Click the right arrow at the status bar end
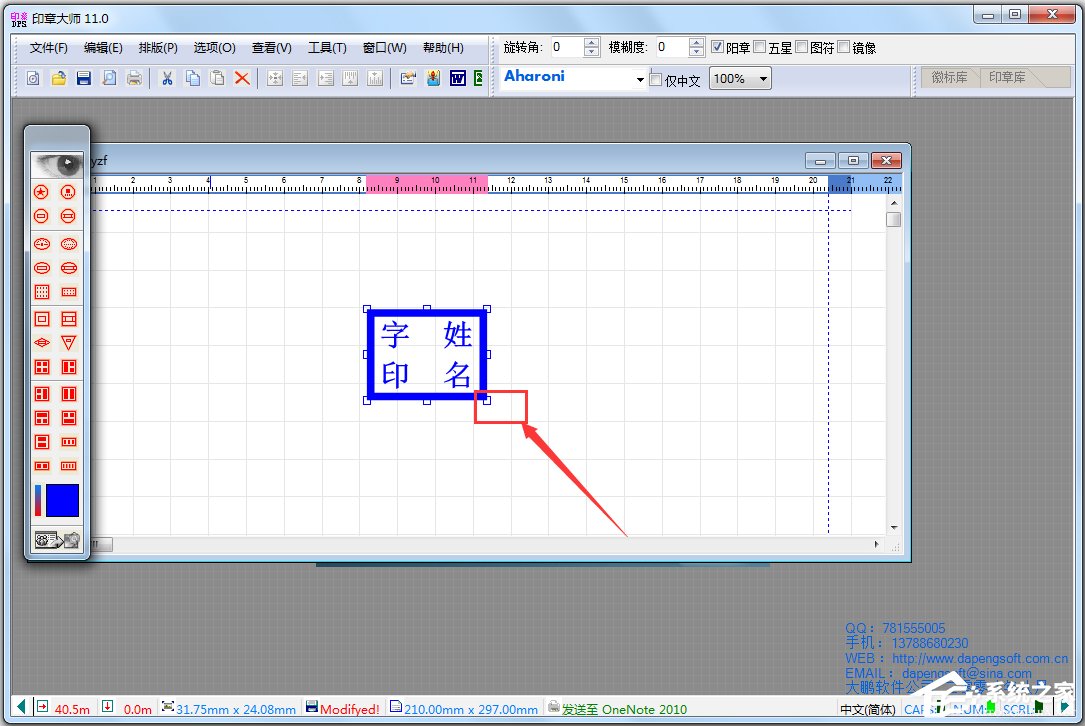Image resolution: width=1085 pixels, height=726 pixels. [x=1064, y=707]
